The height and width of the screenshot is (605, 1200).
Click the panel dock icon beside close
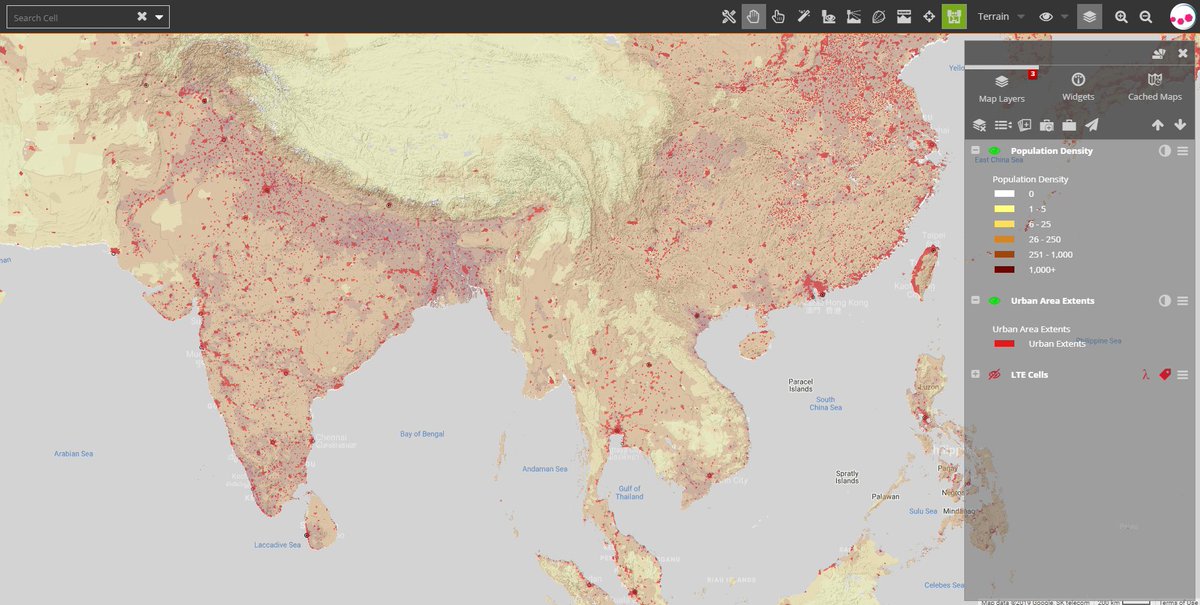pyautogui.click(x=1159, y=53)
